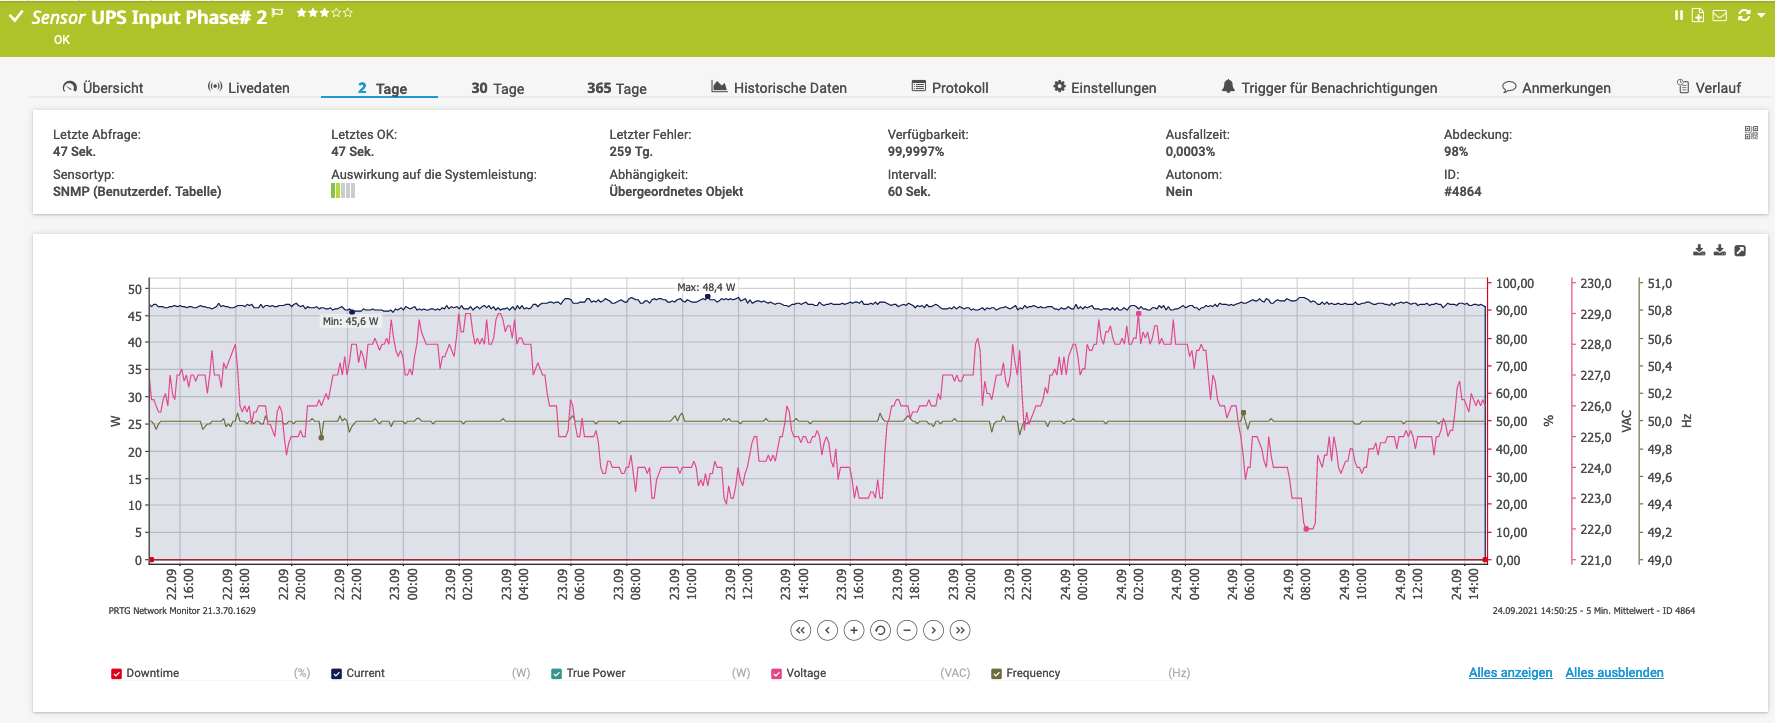Toggle the Downtime channel checkbox
The height and width of the screenshot is (723, 1775).
[117, 674]
